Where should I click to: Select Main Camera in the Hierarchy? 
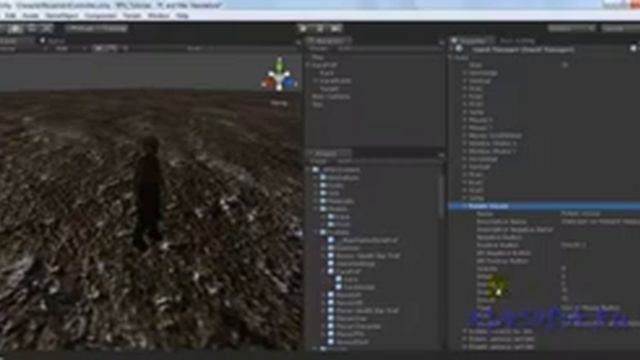click(x=331, y=97)
